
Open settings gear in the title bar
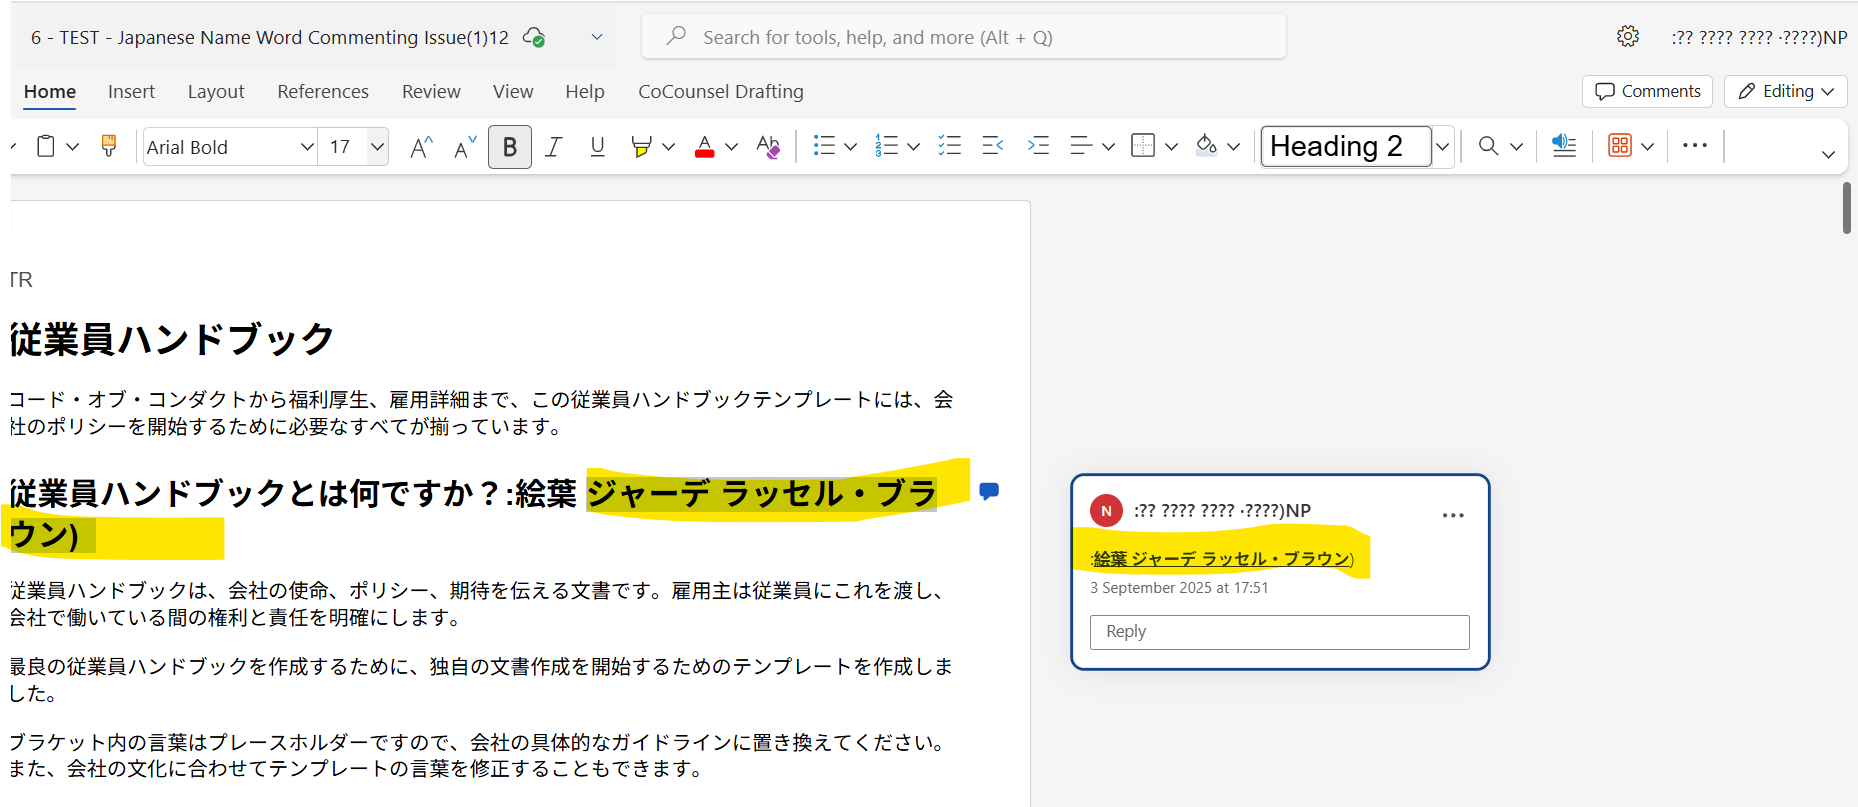[x=1628, y=37]
